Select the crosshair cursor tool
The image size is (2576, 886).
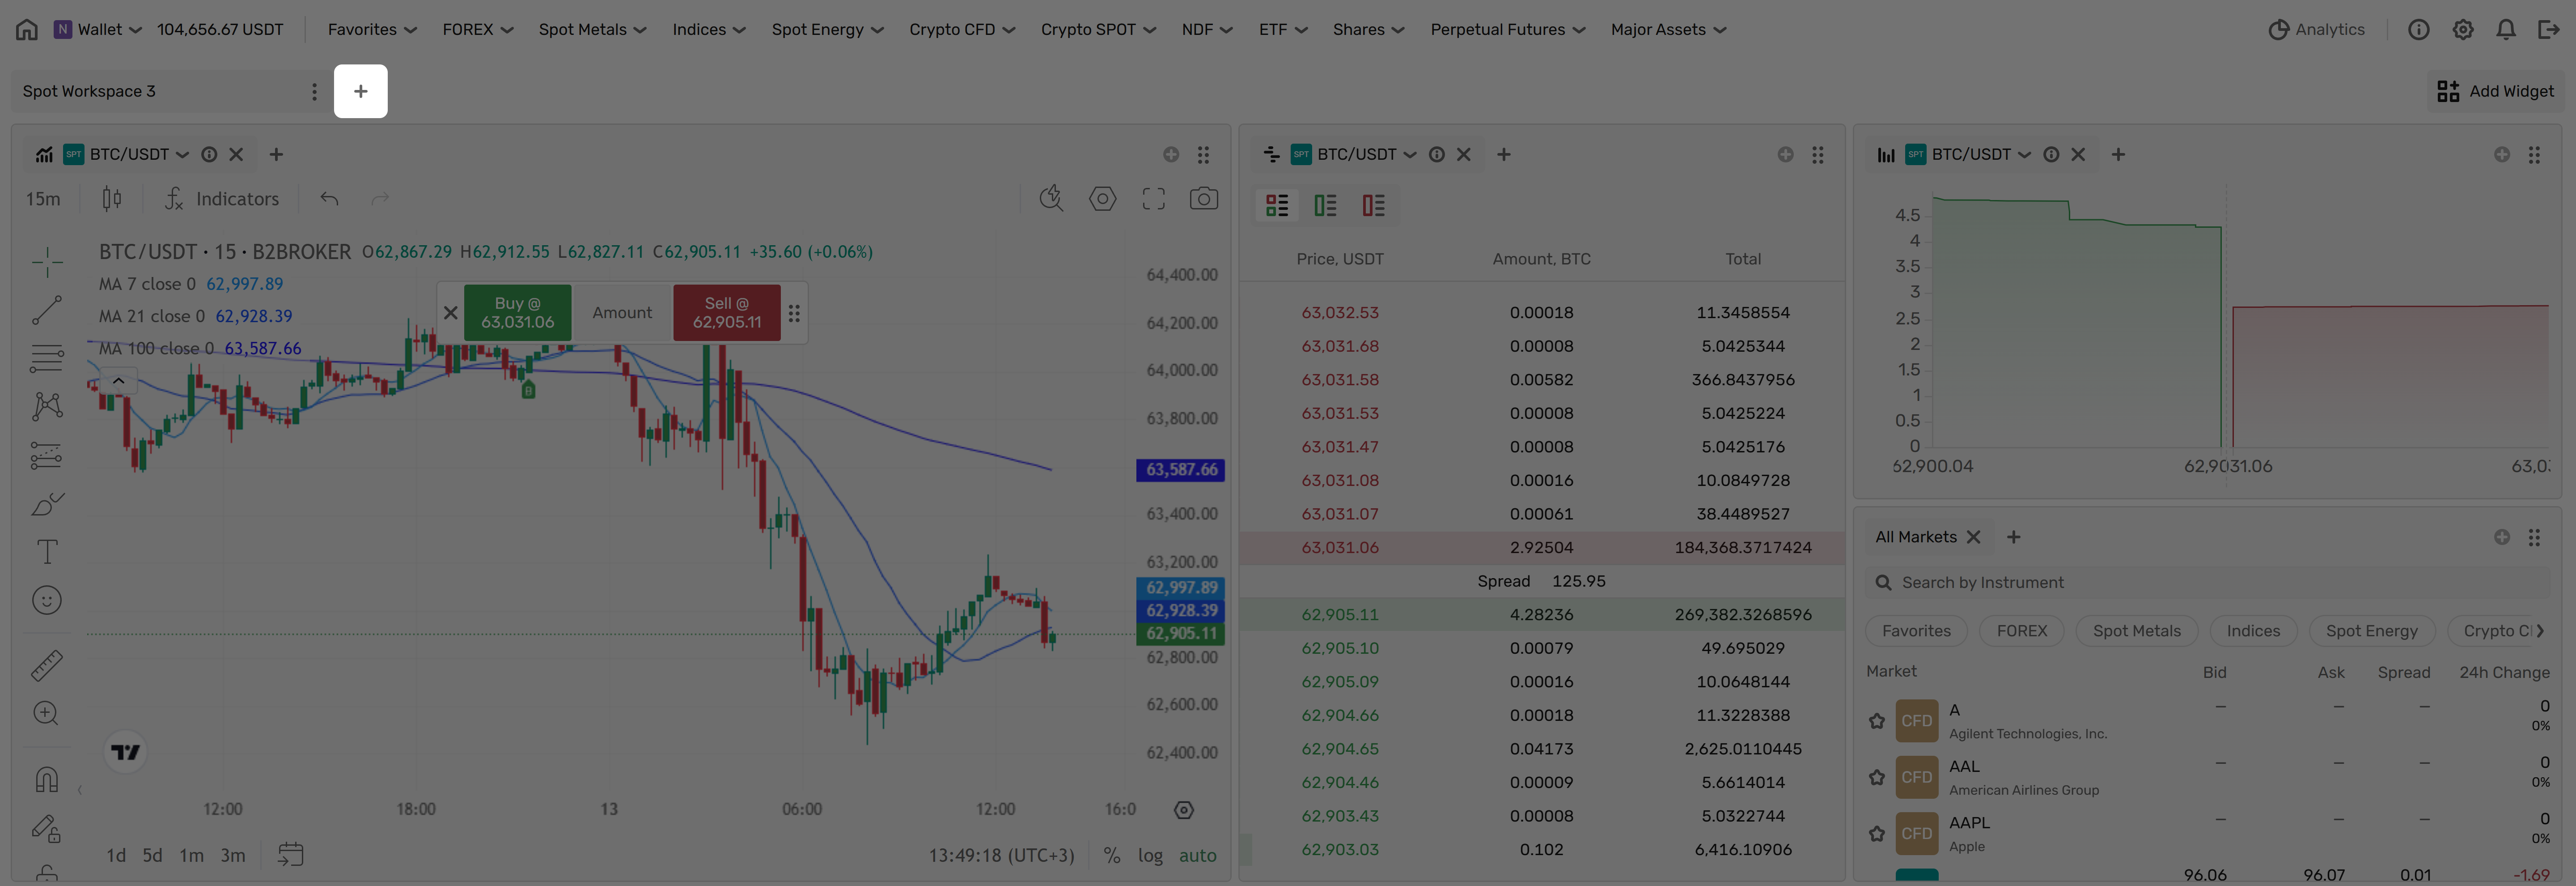point(47,262)
